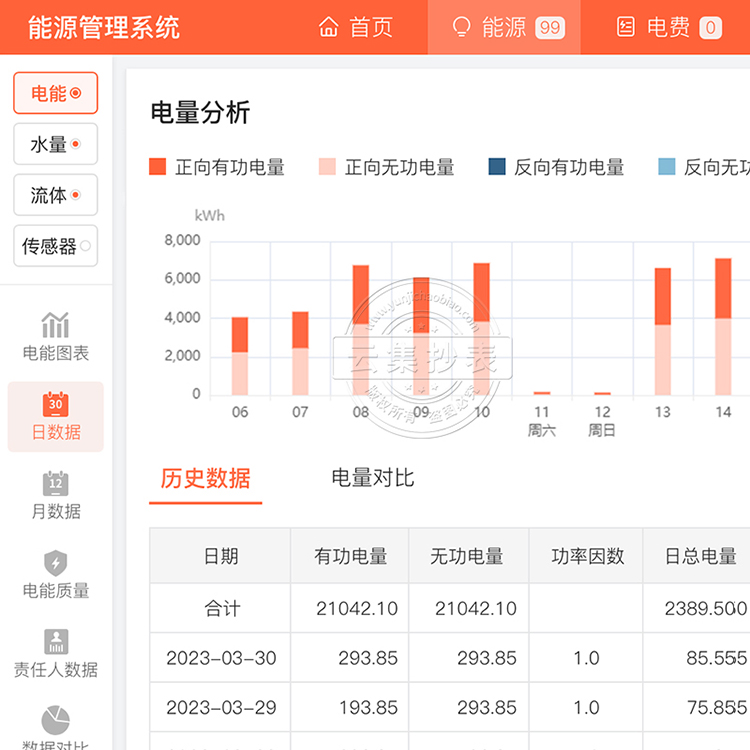
Task: Click the 电费 bill icon
Action: (x=626, y=27)
